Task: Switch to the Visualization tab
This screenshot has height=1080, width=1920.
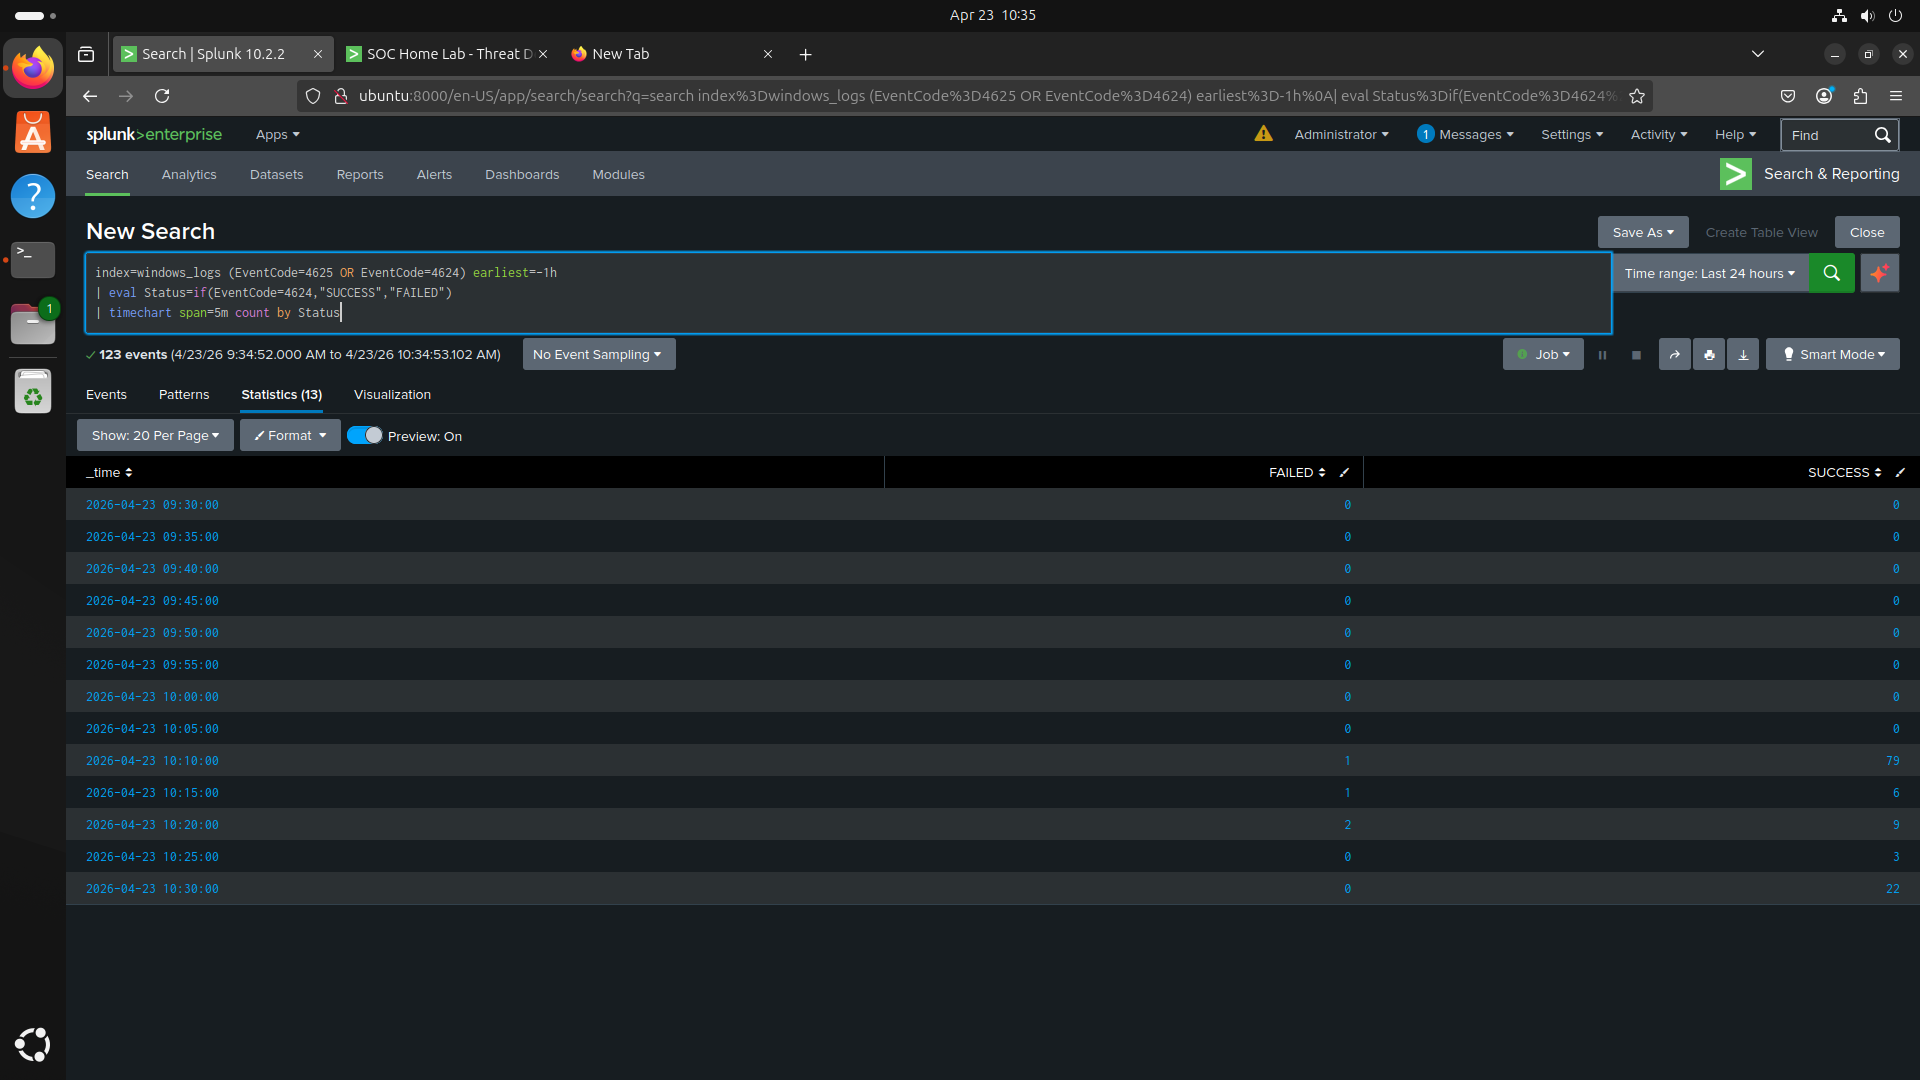Action: point(392,395)
